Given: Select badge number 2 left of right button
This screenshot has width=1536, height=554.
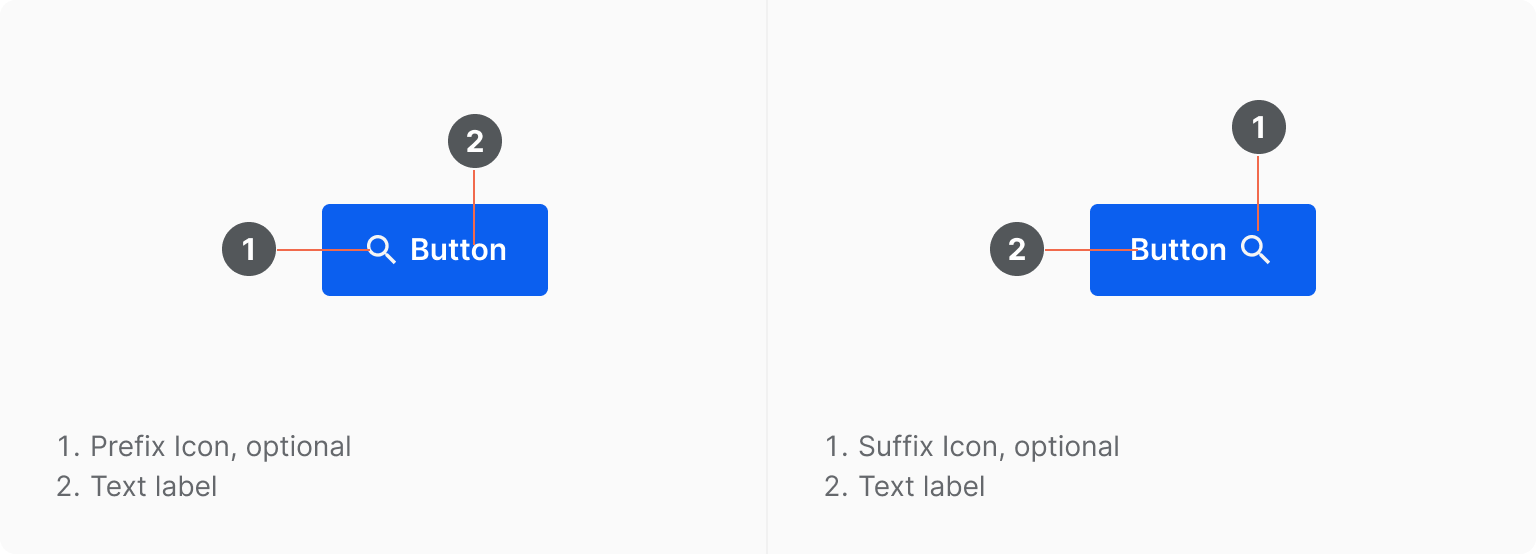Looking at the screenshot, I should click(x=1017, y=249).
